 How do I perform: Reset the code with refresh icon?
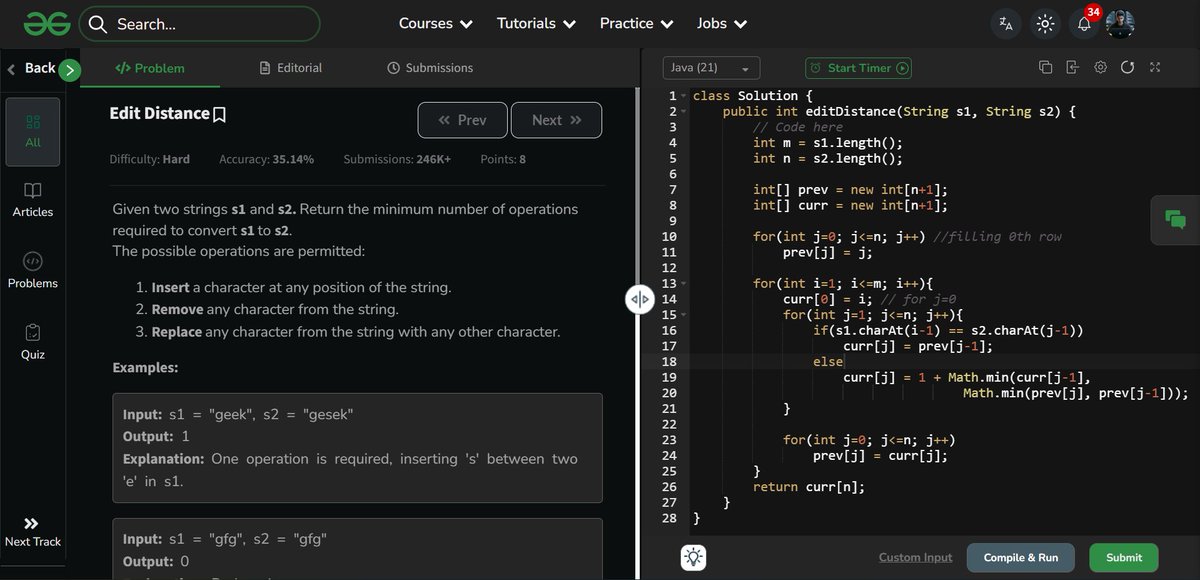(1128, 66)
